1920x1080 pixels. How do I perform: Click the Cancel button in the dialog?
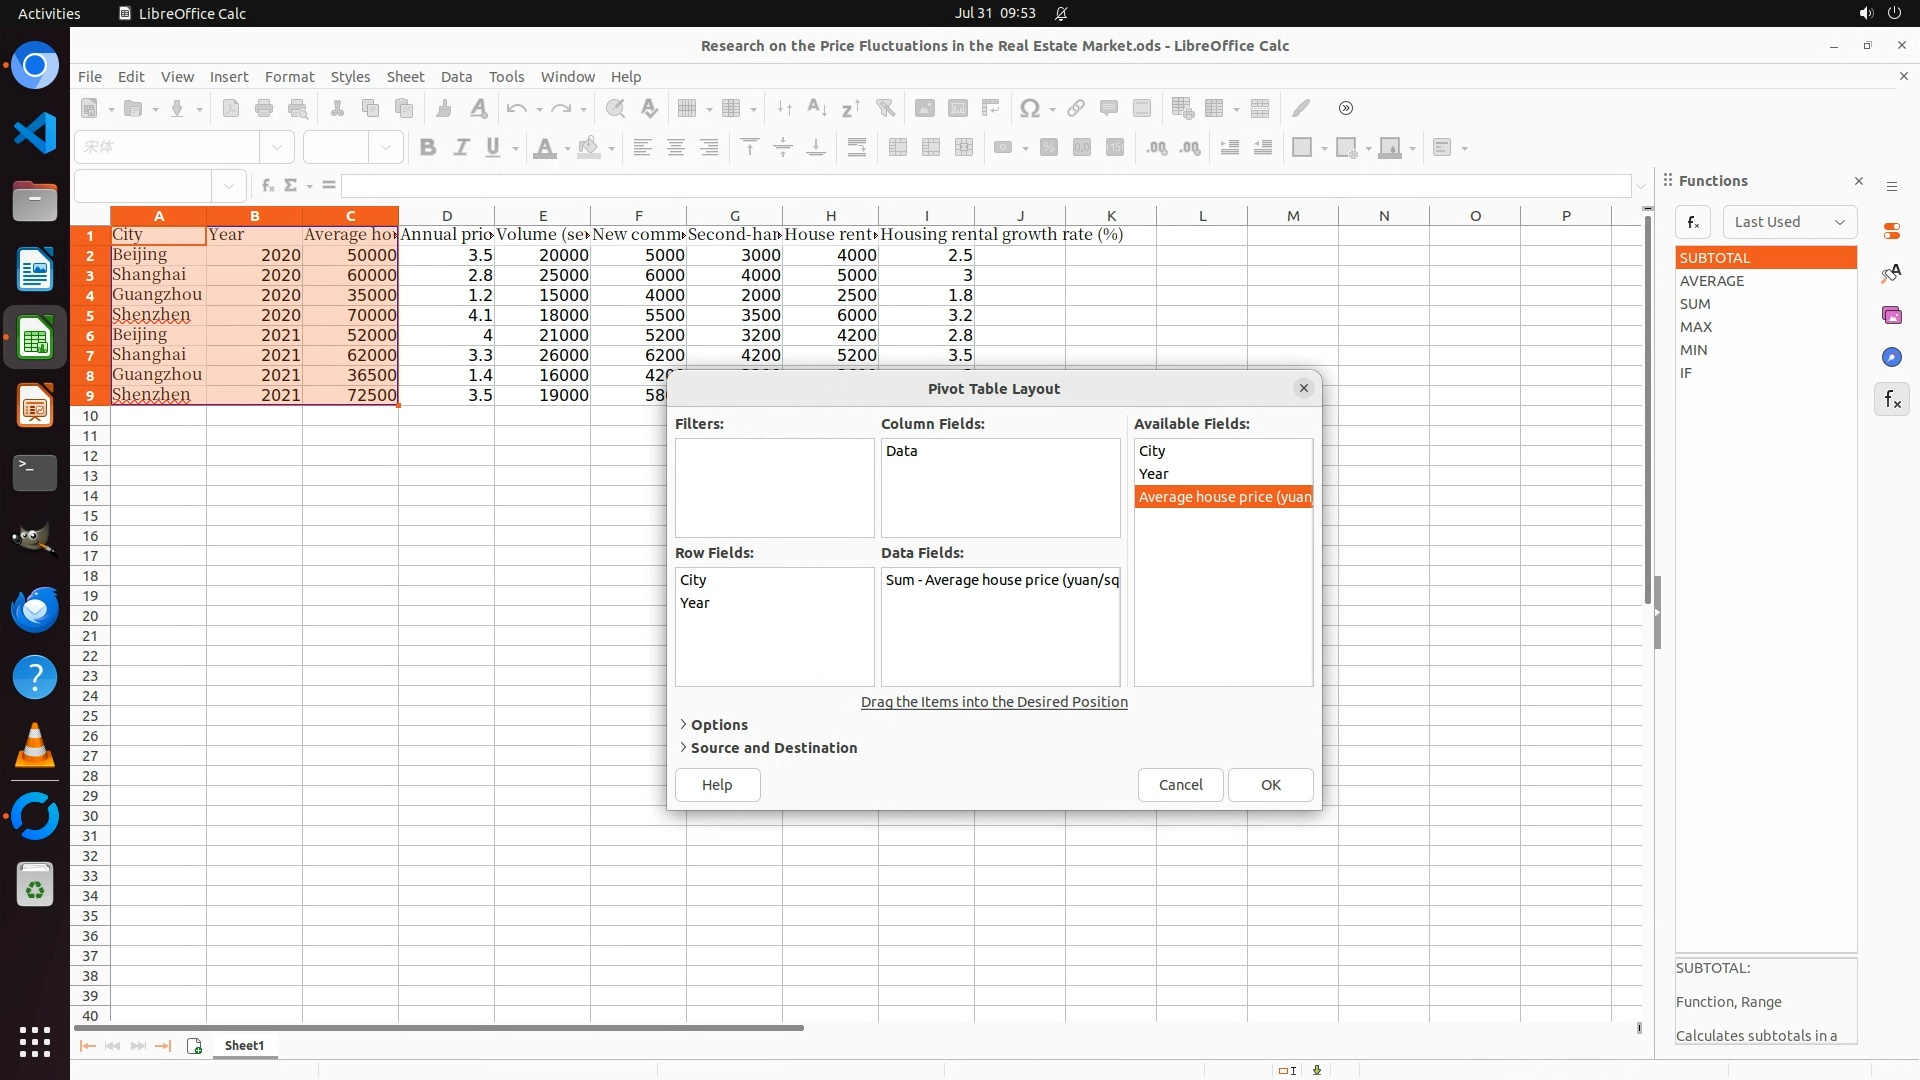coord(1180,785)
